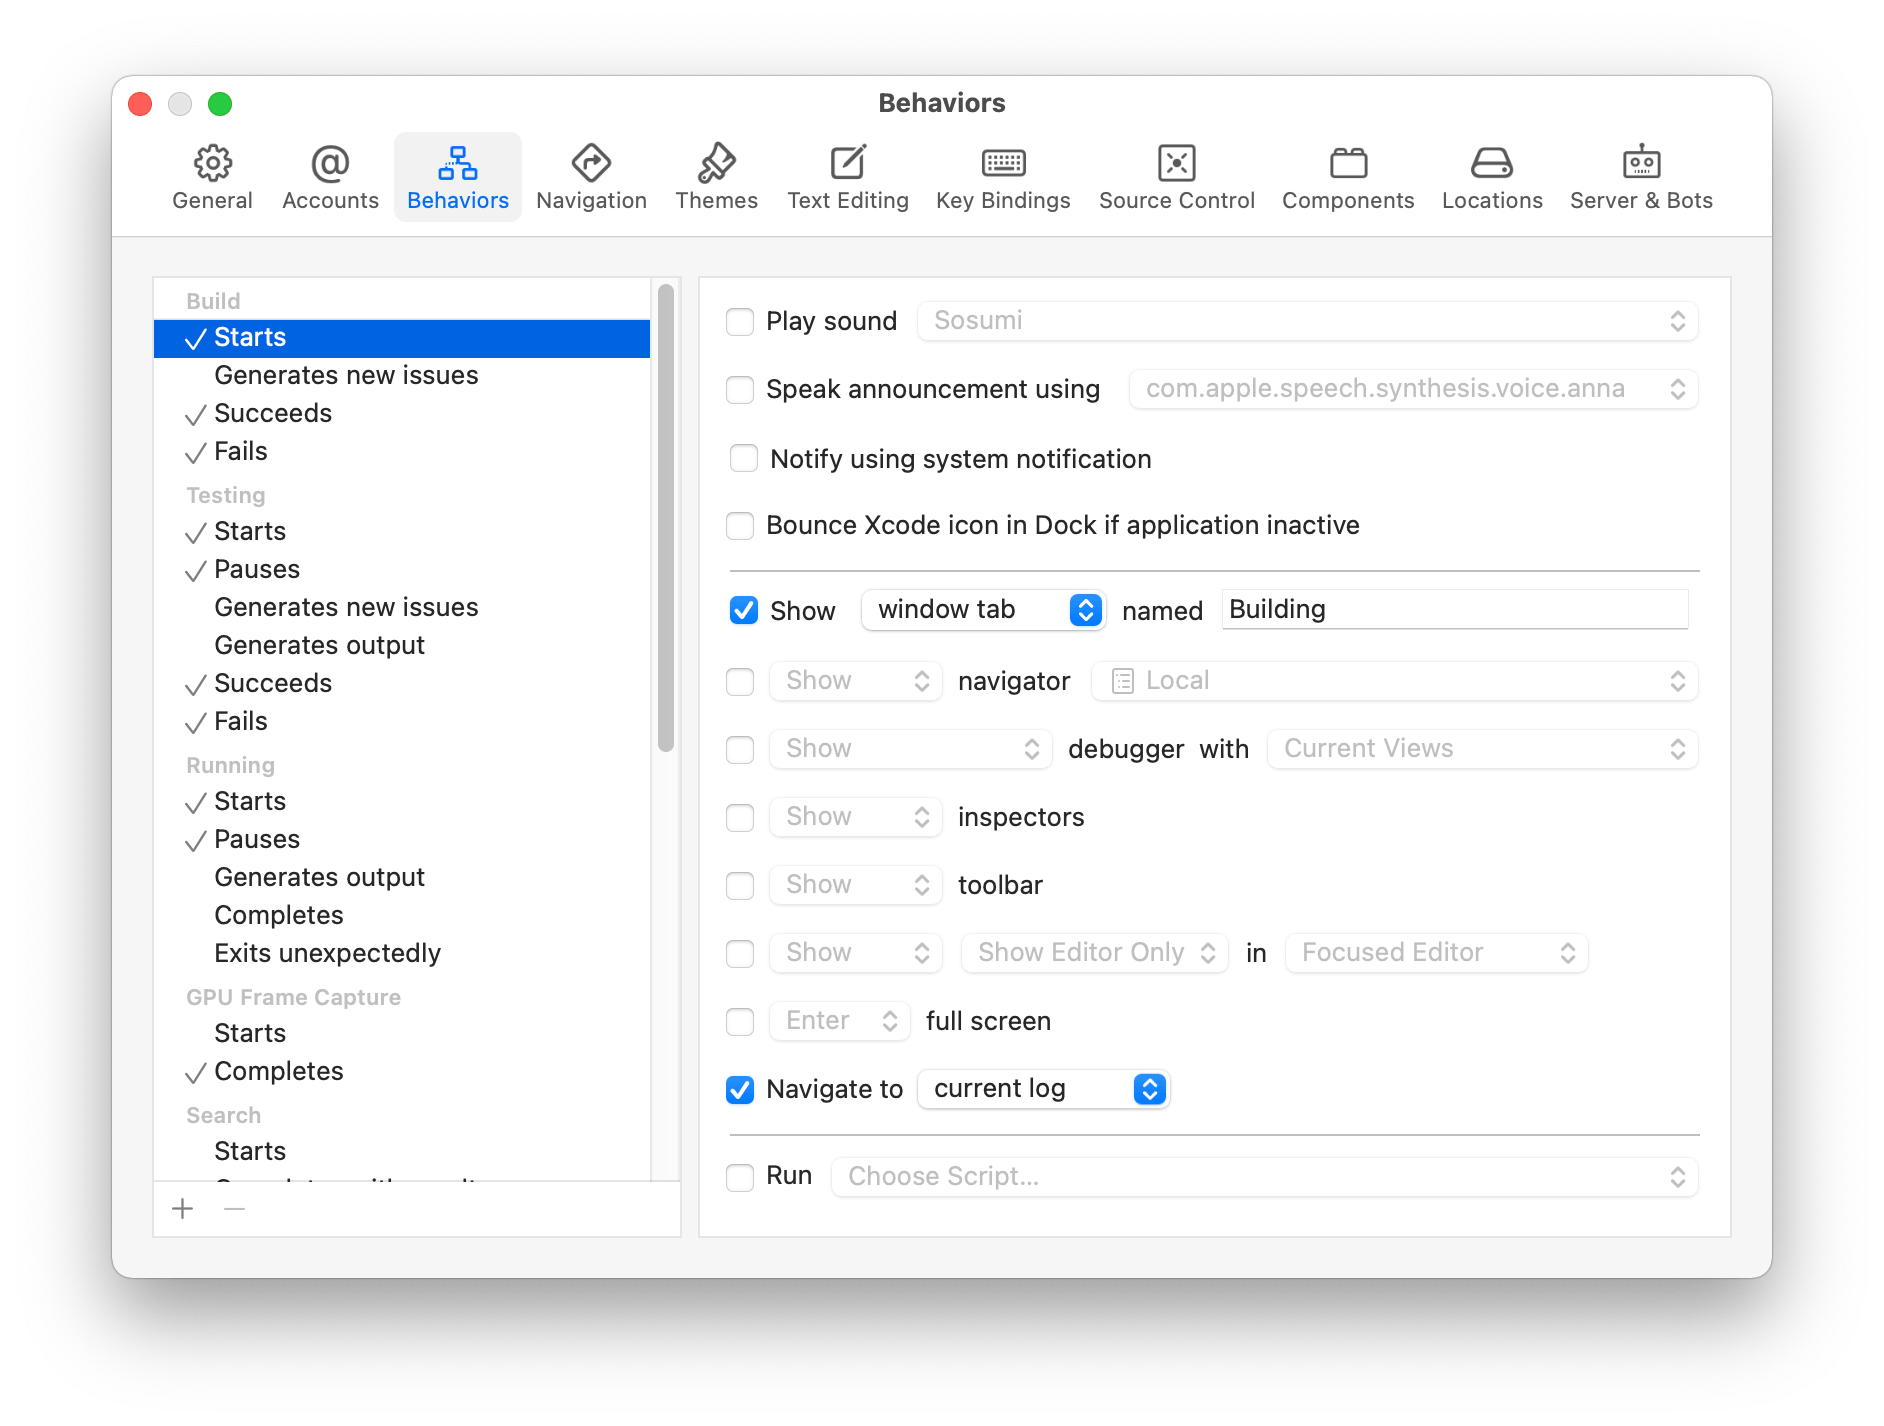The height and width of the screenshot is (1426, 1884).
Task: Switch to the Key Bindings tab
Action: point(1003,176)
